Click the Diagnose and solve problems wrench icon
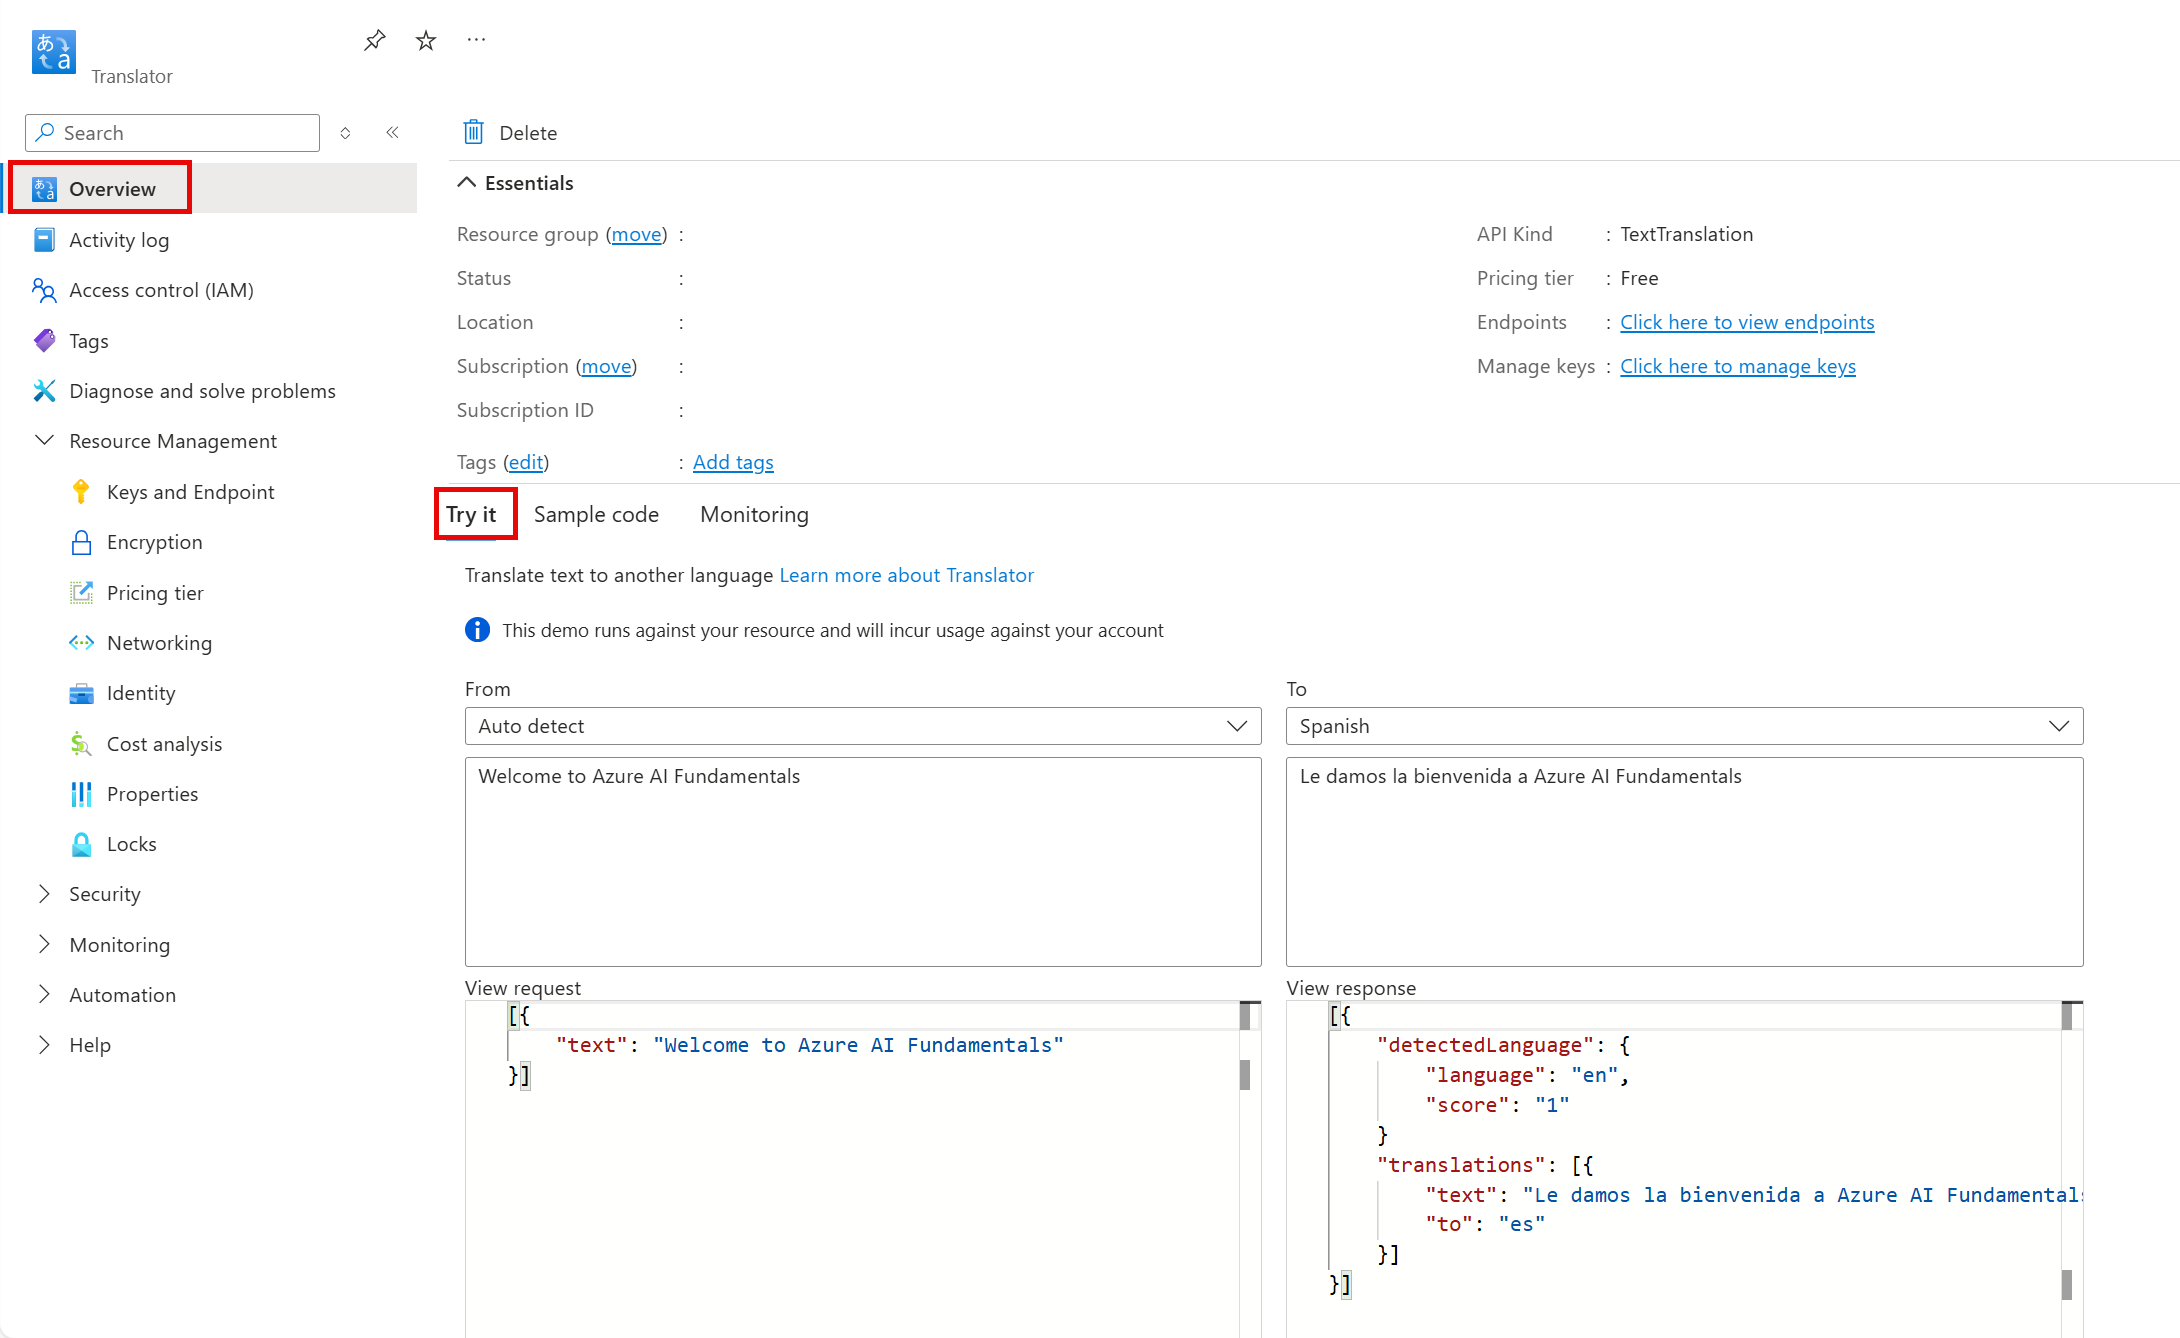This screenshot has width=2180, height=1338. [44, 391]
